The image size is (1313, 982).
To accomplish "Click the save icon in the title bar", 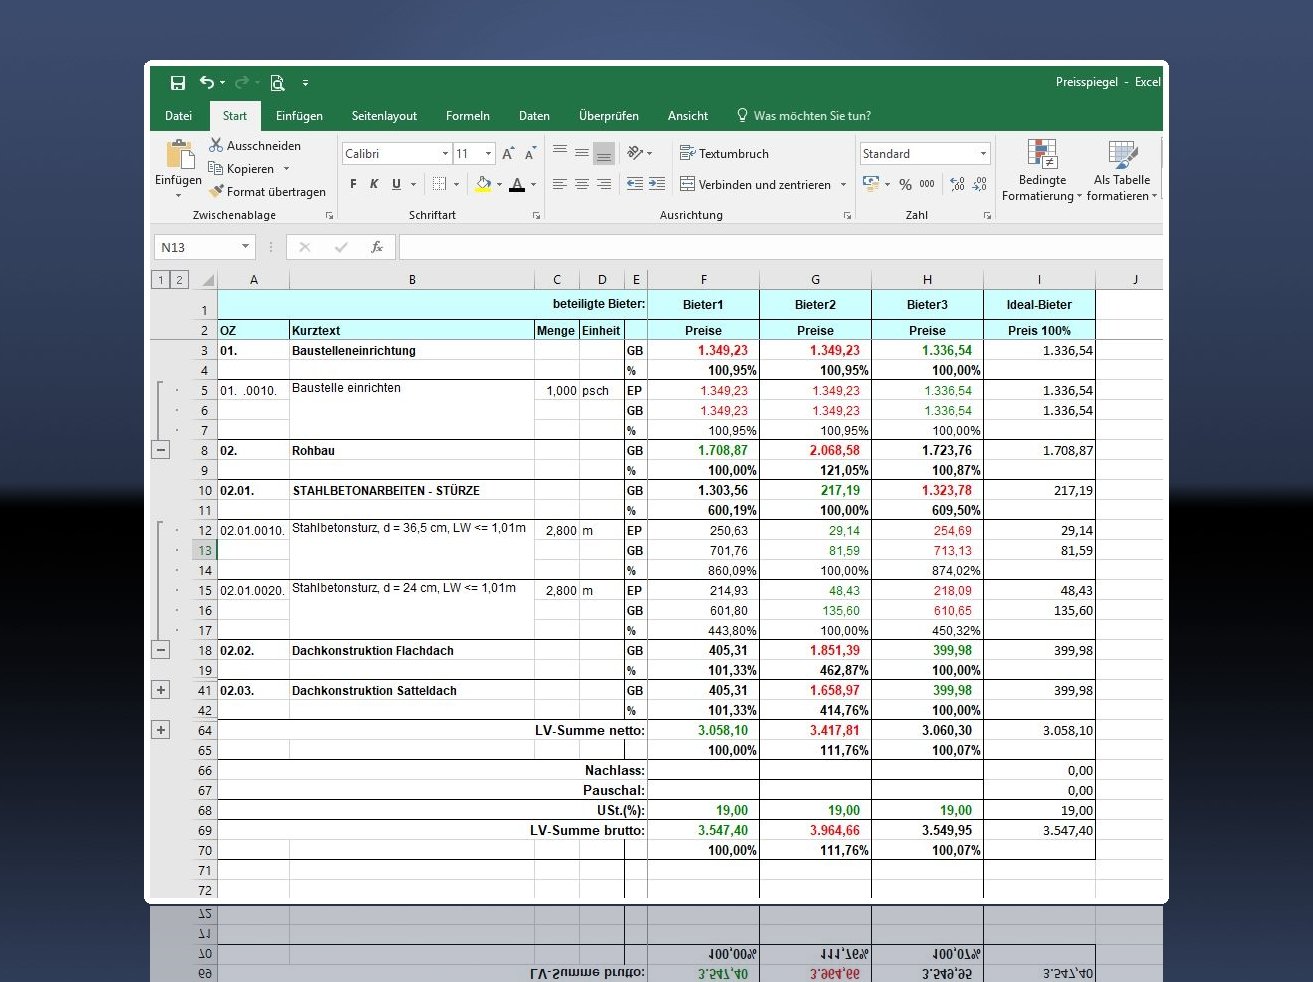I will click(x=178, y=83).
